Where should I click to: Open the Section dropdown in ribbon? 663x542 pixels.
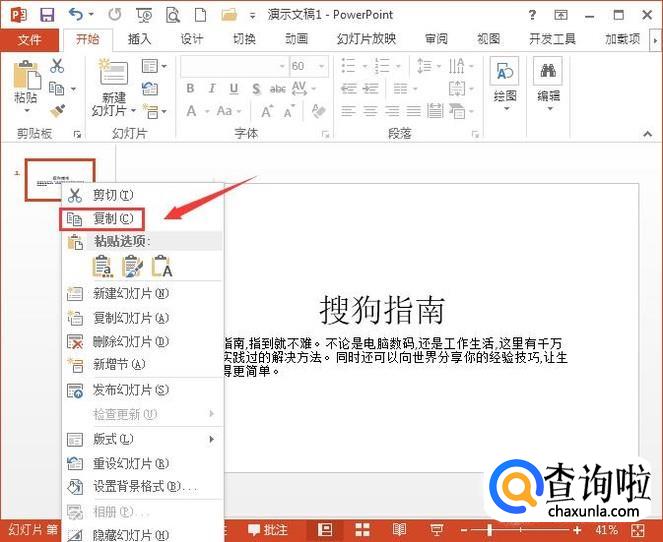point(154,111)
